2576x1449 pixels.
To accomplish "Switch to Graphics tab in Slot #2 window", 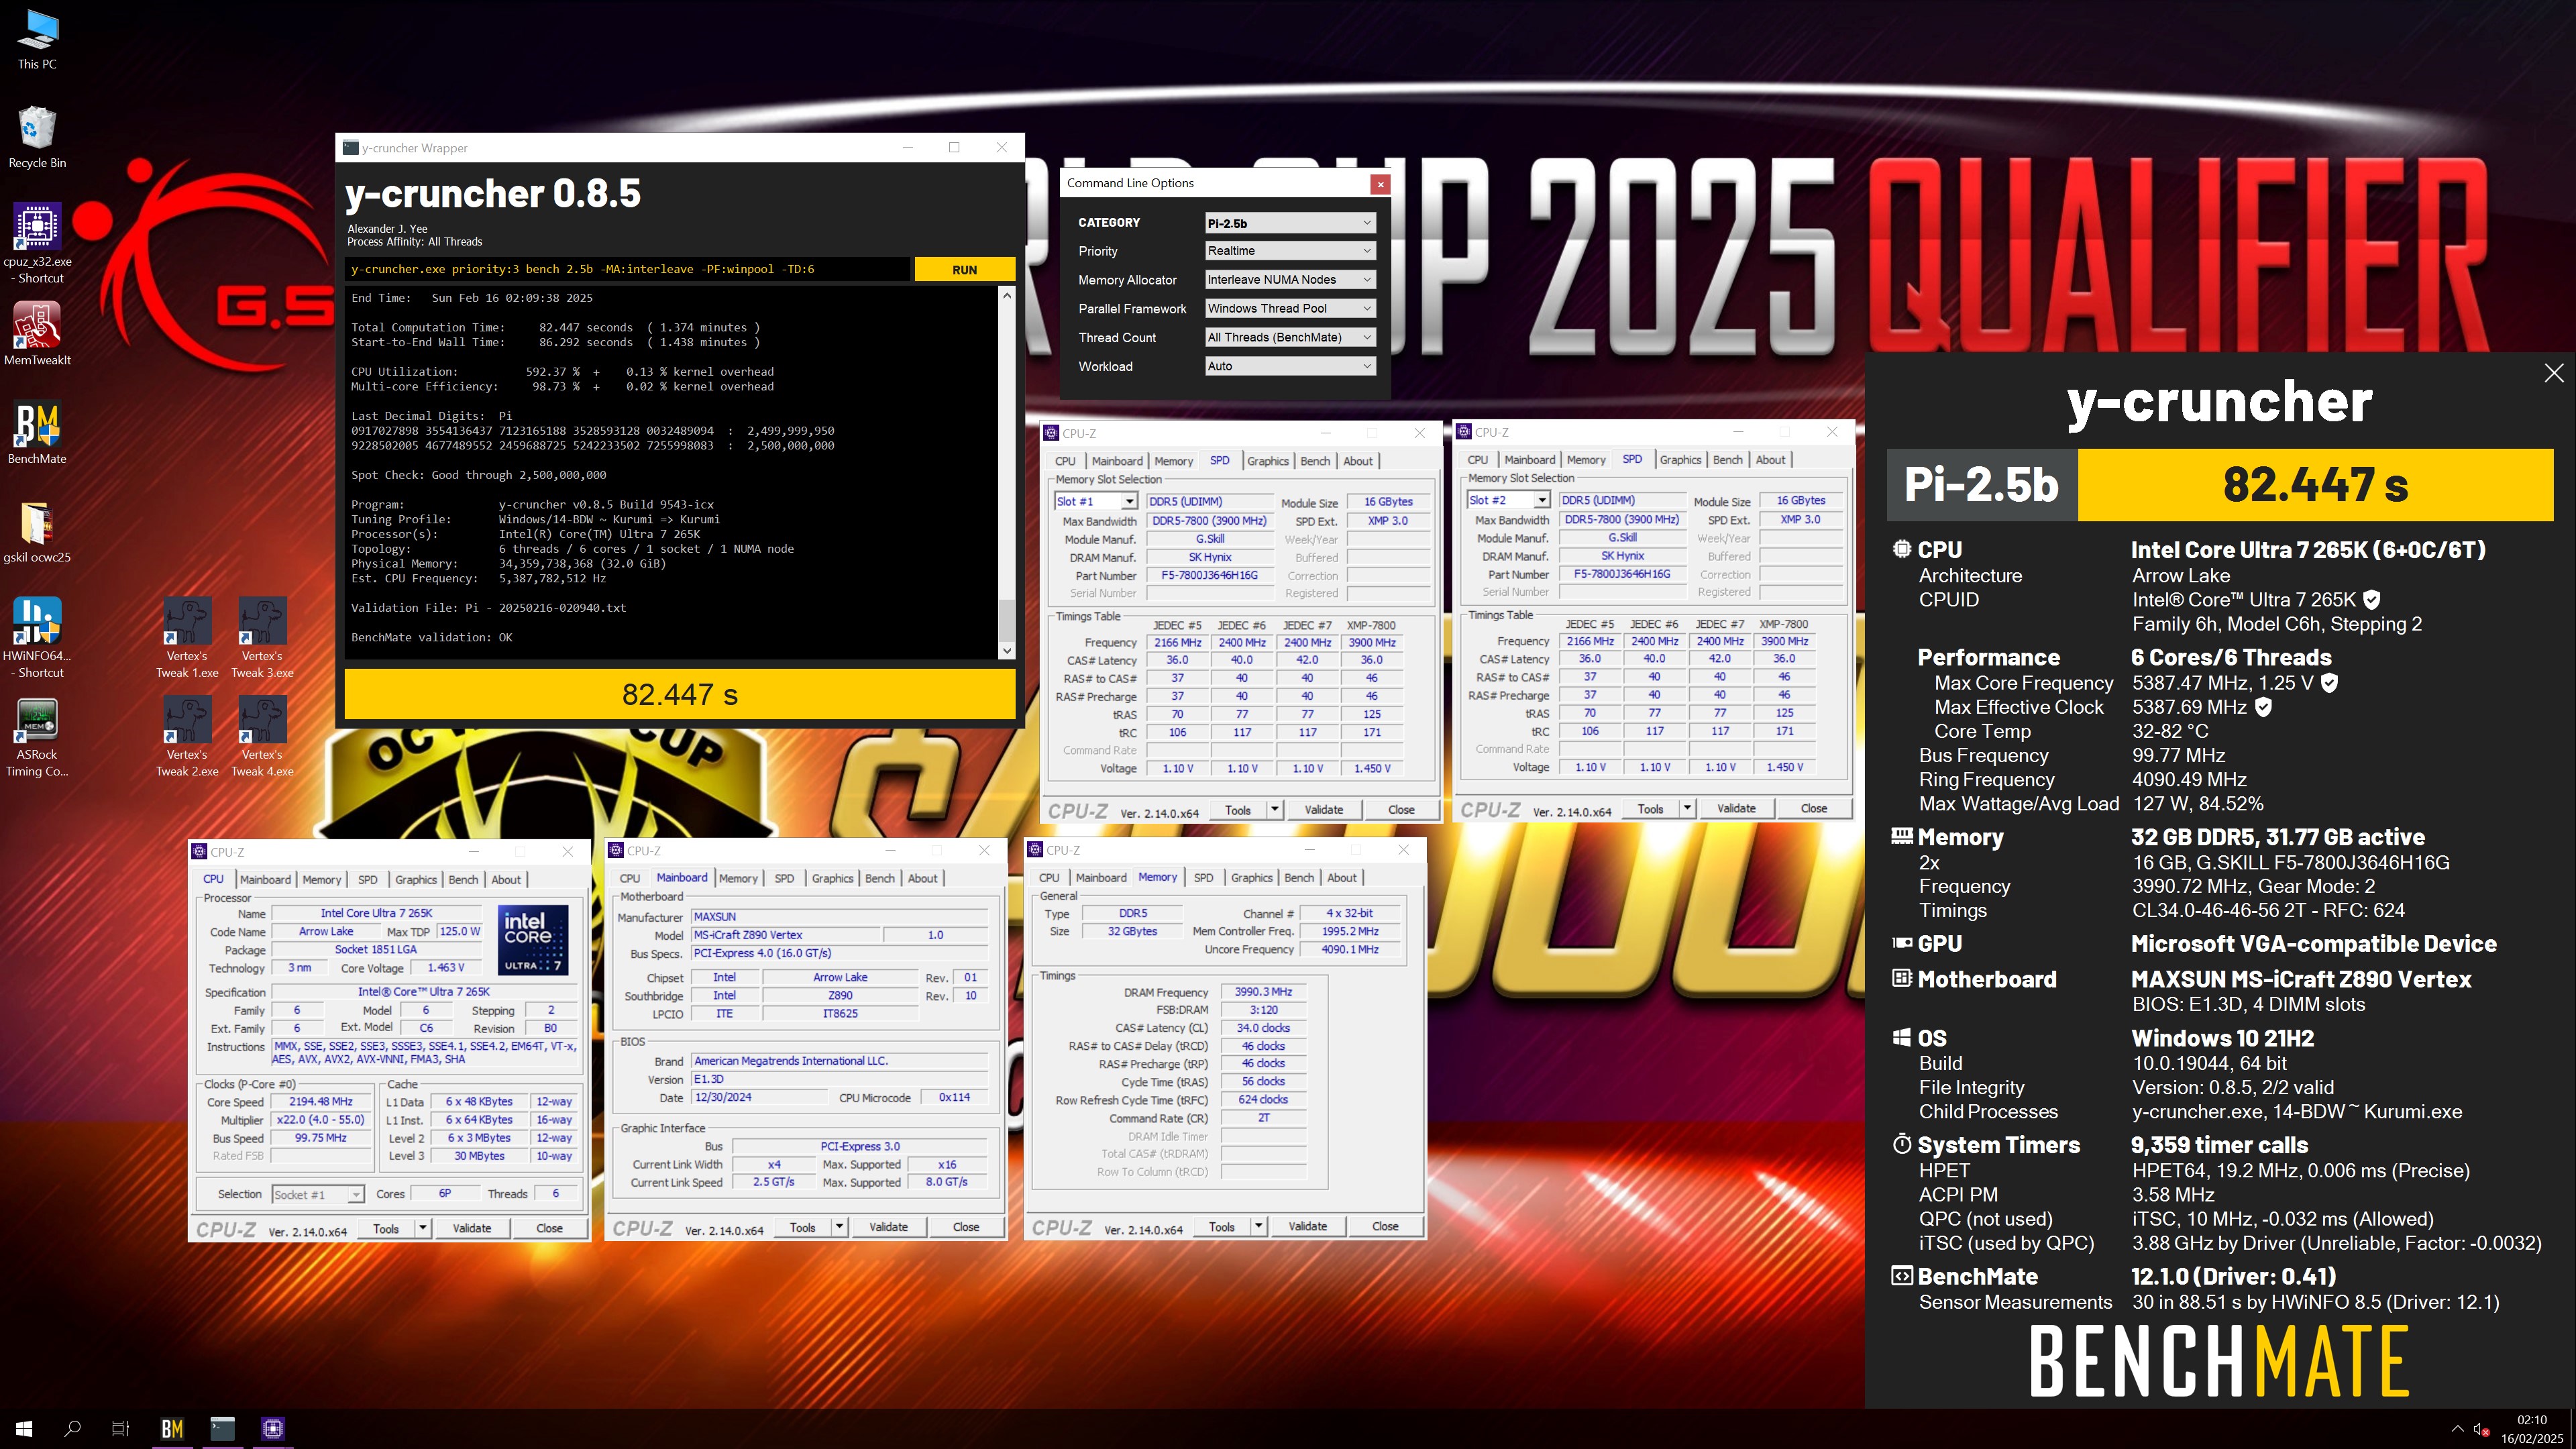I will (1680, 460).
